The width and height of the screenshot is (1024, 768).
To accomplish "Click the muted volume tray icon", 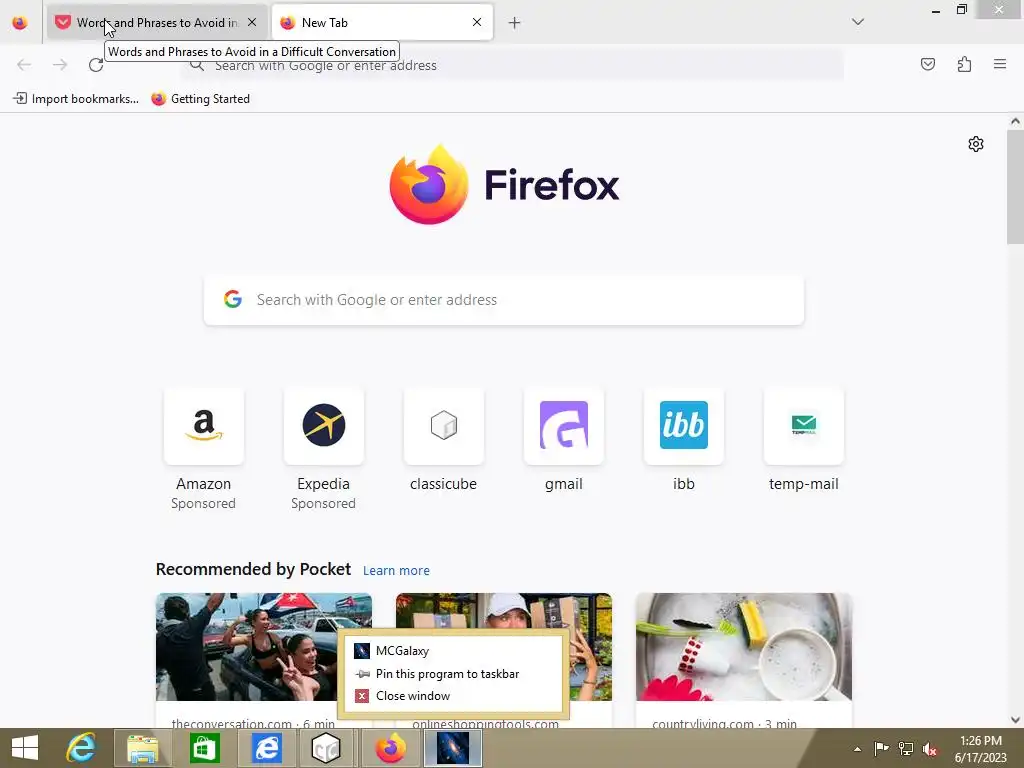I will coord(930,749).
